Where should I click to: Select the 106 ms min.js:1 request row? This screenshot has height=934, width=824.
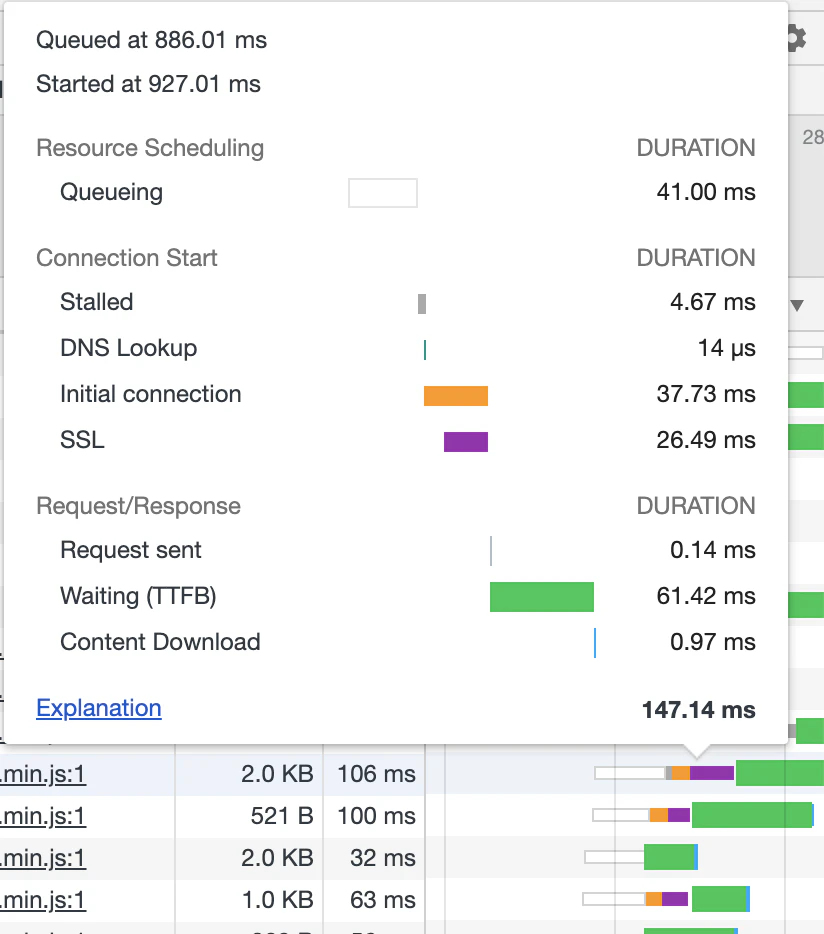point(412,774)
